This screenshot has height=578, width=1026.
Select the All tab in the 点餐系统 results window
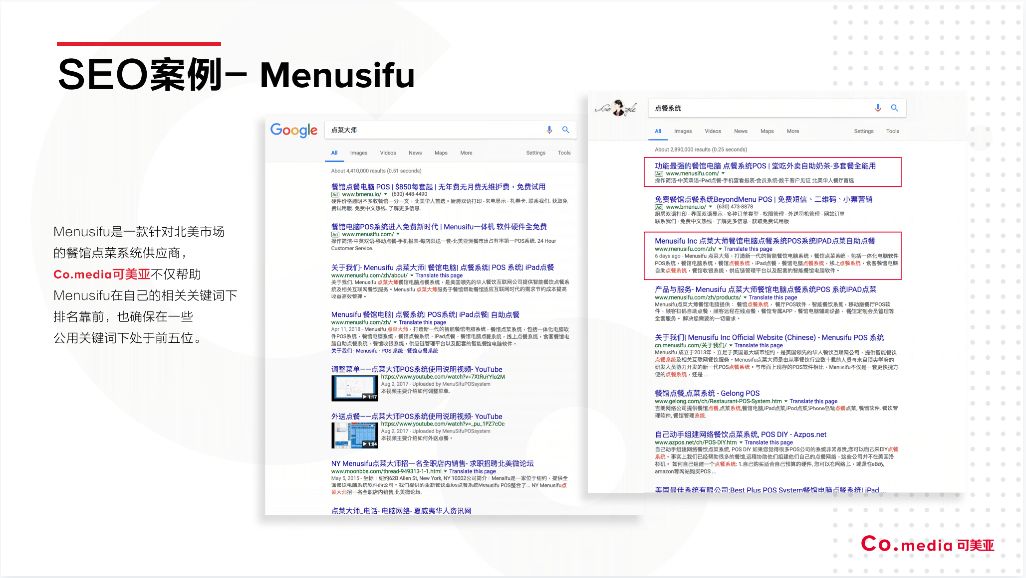[x=658, y=132]
